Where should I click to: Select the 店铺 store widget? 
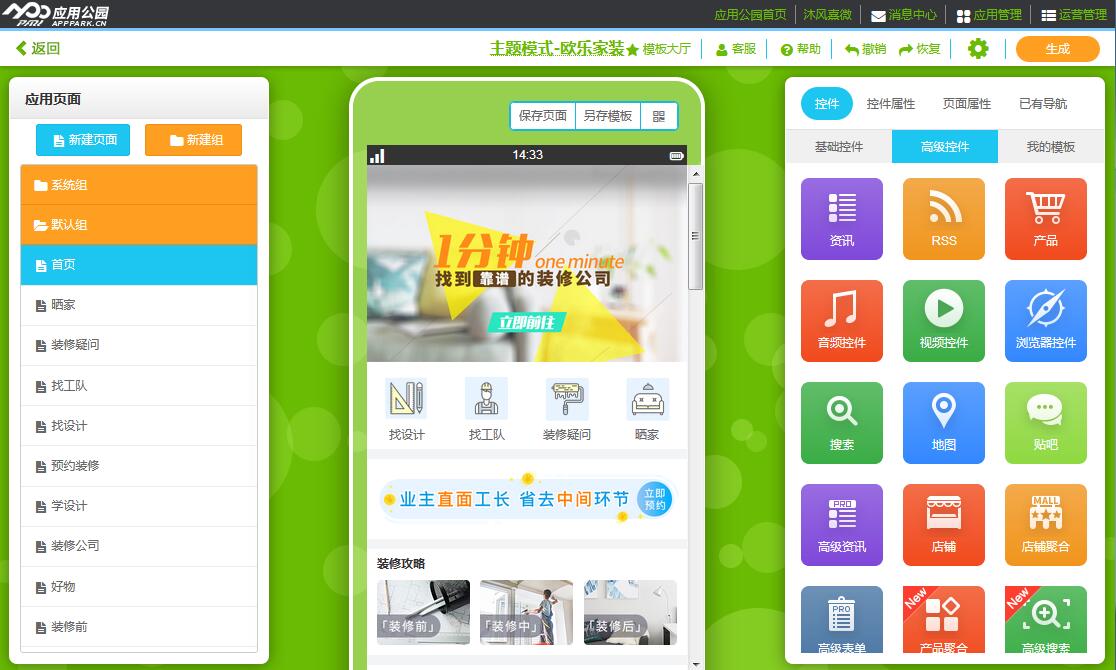pyautogui.click(x=943, y=525)
